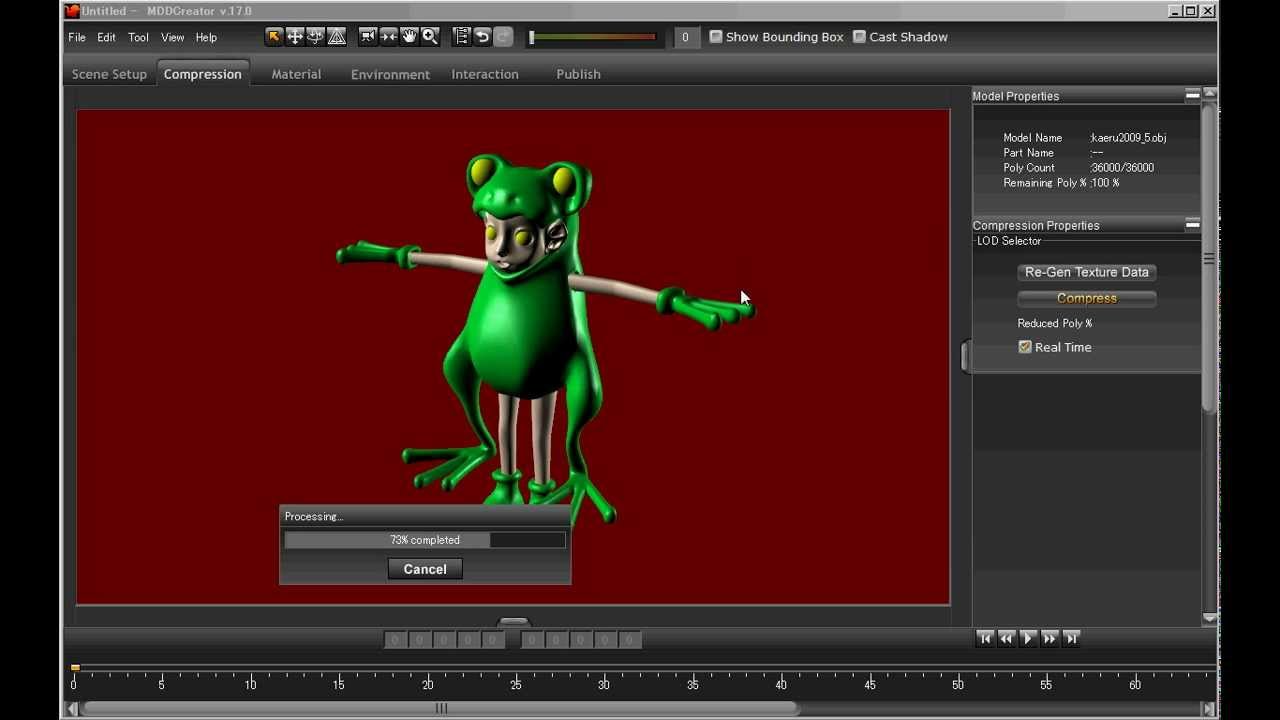The image size is (1280, 720).
Task: Open the Edit menu
Action: coord(107,37)
